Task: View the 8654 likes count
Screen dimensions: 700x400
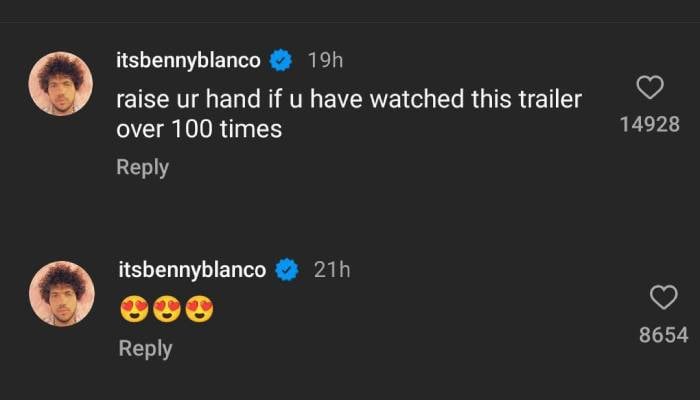Action: (x=663, y=335)
